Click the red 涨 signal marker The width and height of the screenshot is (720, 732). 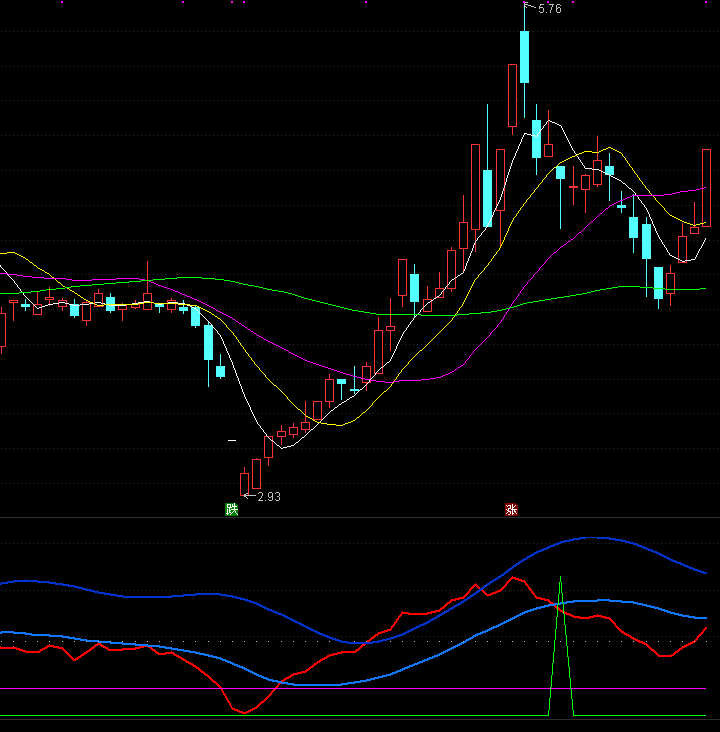(511, 509)
